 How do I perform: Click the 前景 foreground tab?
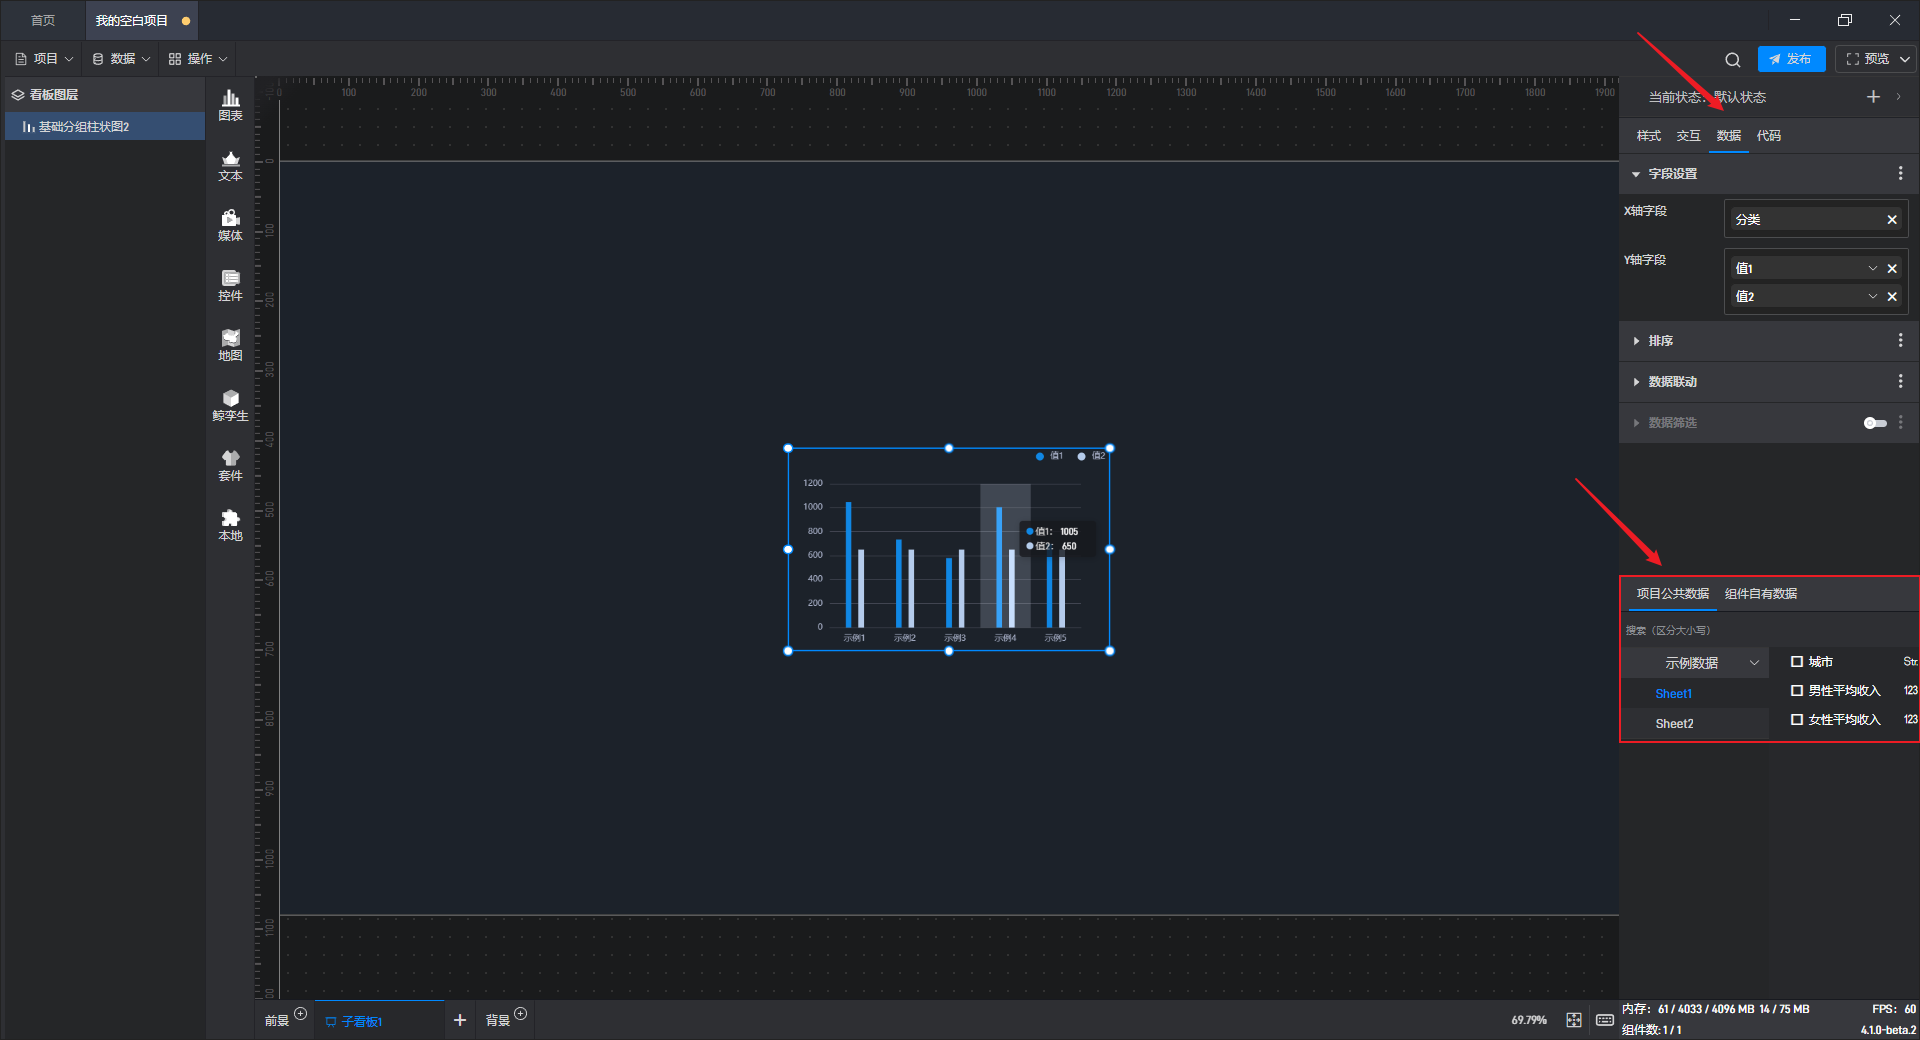click(x=277, y=1021)
